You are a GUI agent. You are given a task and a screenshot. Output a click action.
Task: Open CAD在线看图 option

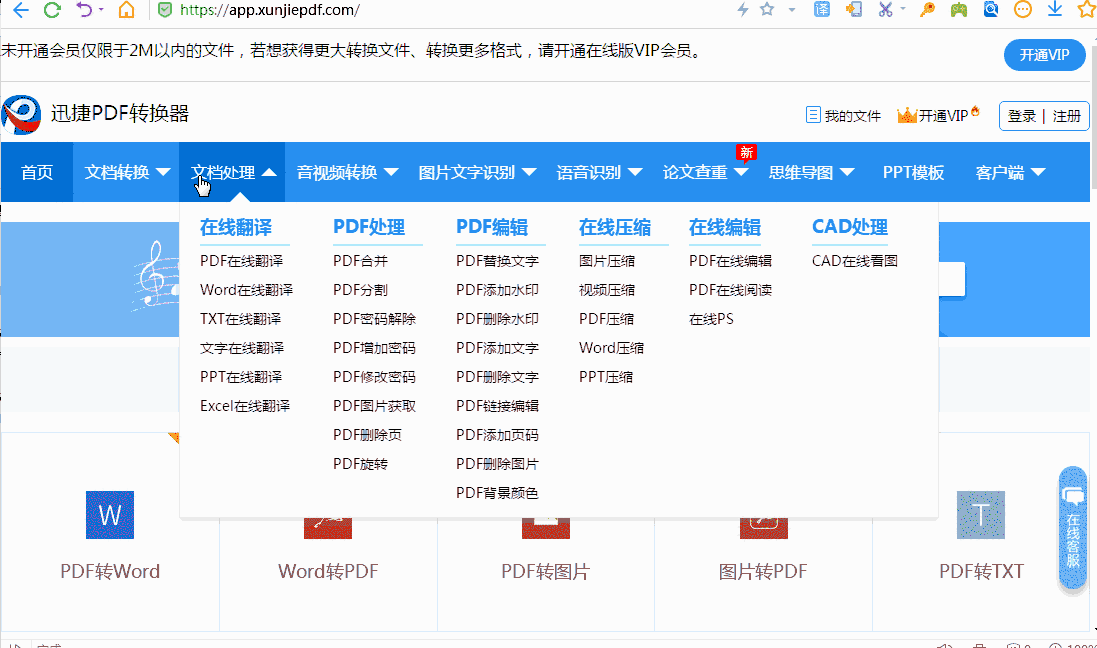pyautogui.click(x=855, y=261)
